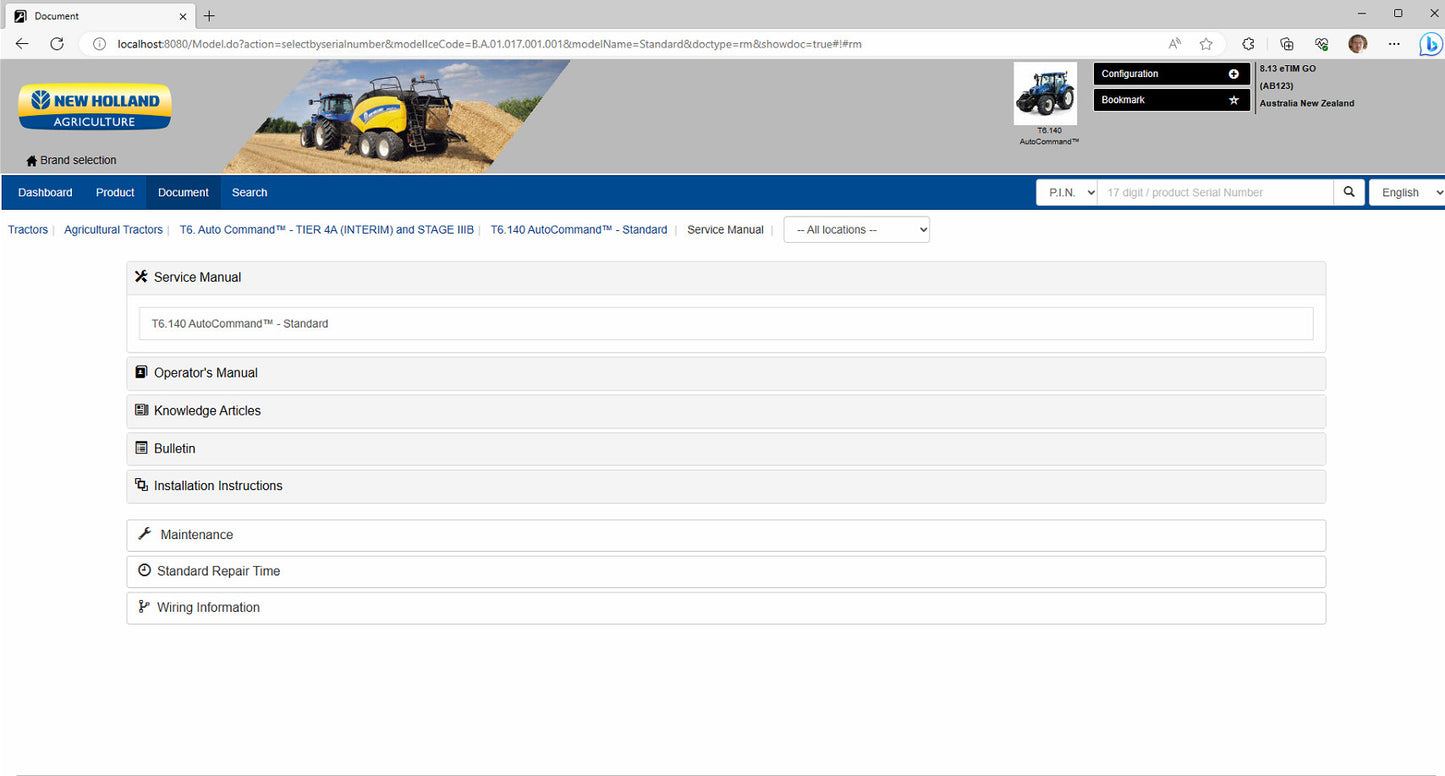Open the Product menu
Screen dimensions: 1445x776
tap(115, 192)
